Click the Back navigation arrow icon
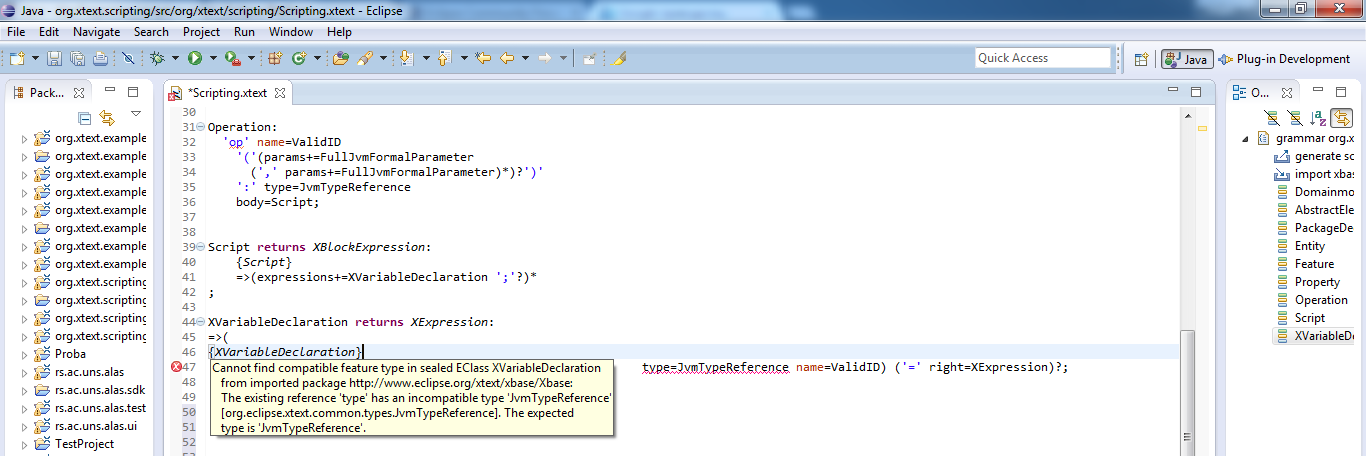 [x=507, y=59]
